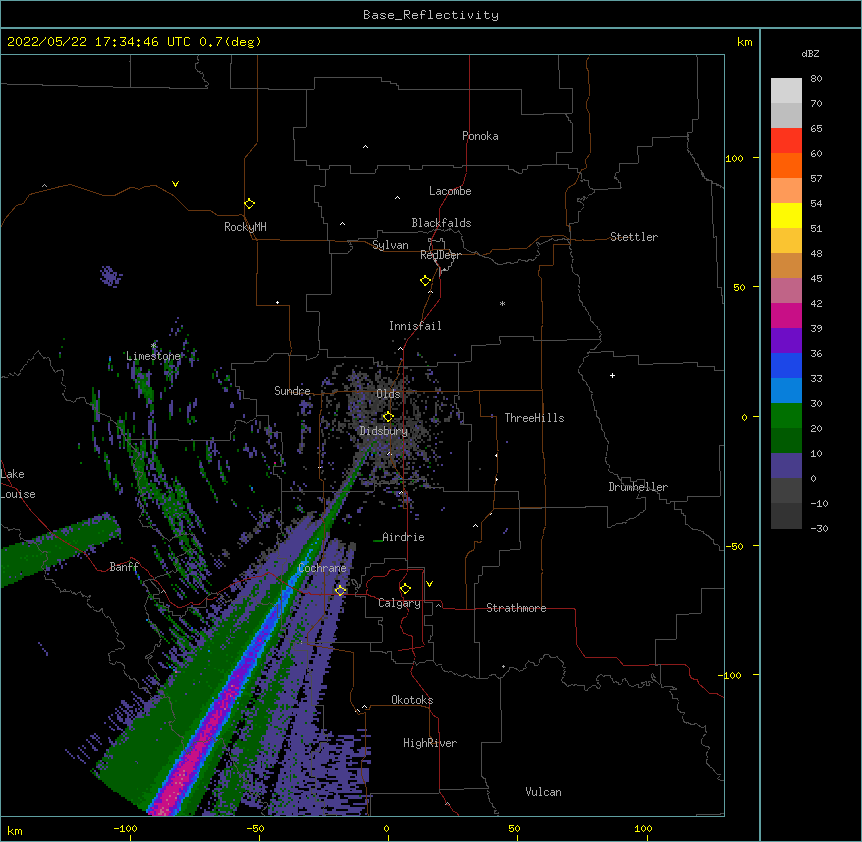Click the yellow radar site marker near Olds
862x842 pixels.
click(x=388, y=417)
